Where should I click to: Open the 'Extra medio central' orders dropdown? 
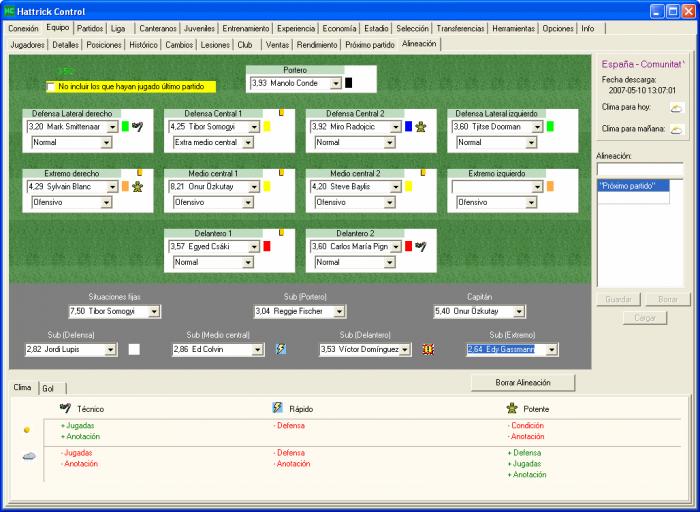click(x=248, y=142)
